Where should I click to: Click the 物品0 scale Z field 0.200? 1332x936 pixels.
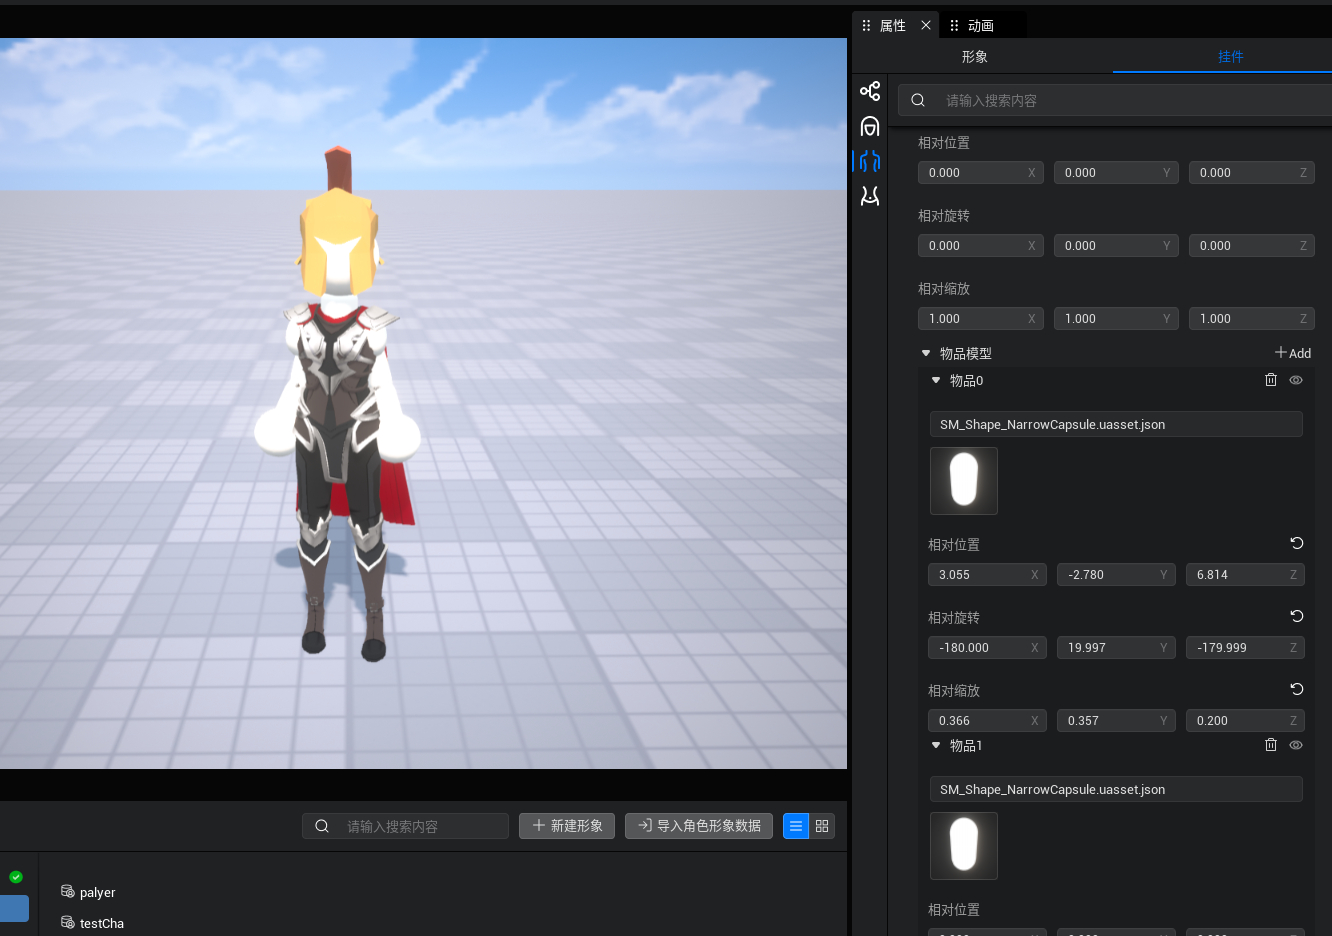coord(1245,721)
